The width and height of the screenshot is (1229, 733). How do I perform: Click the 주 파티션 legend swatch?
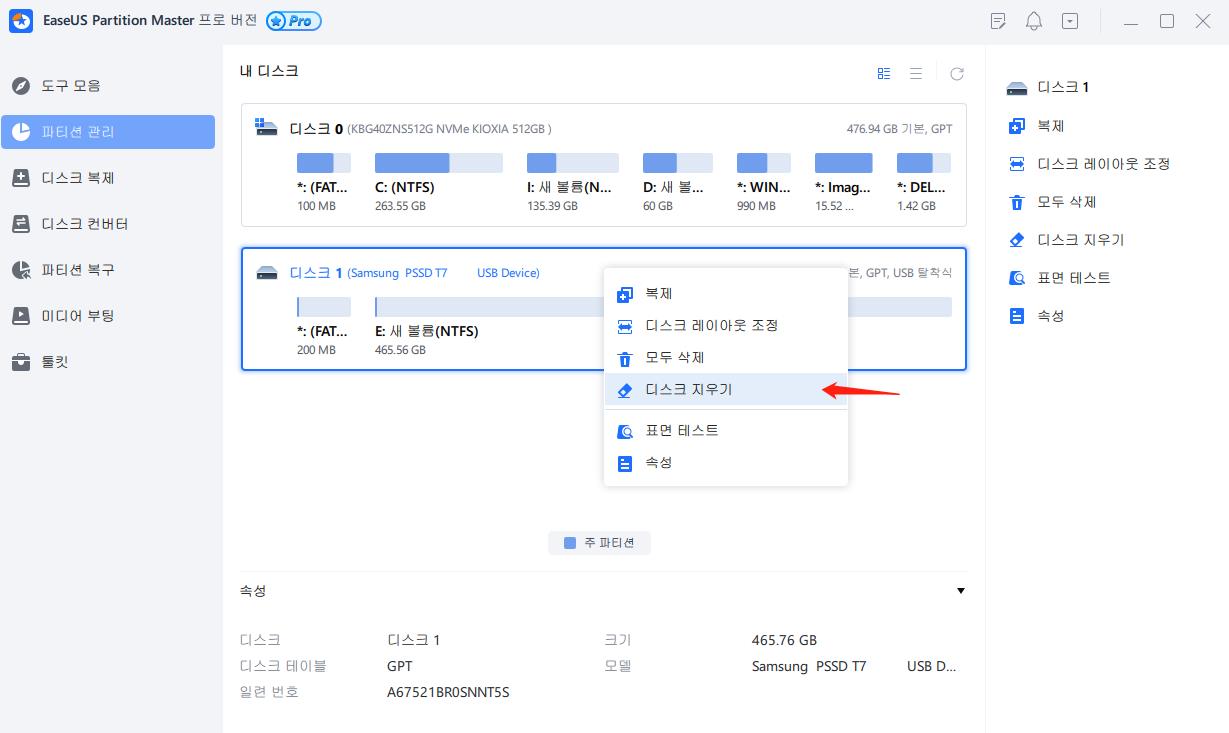[x=570, y=543]
